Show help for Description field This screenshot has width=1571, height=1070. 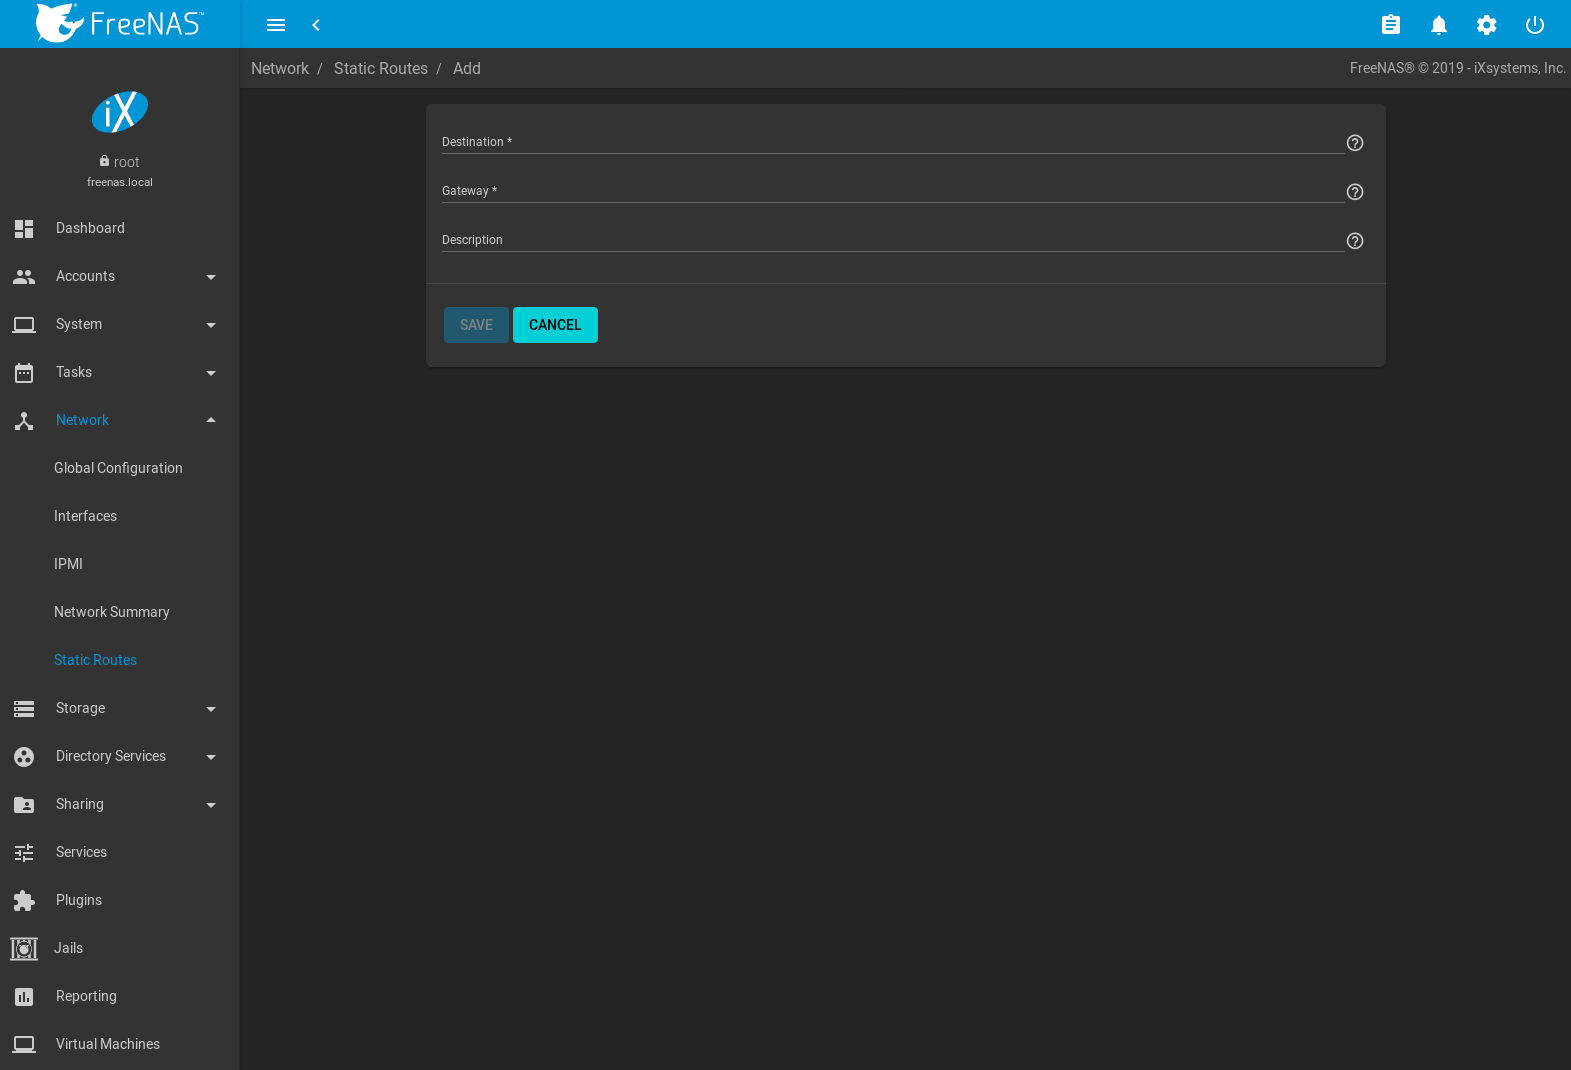click(1354, 241)
